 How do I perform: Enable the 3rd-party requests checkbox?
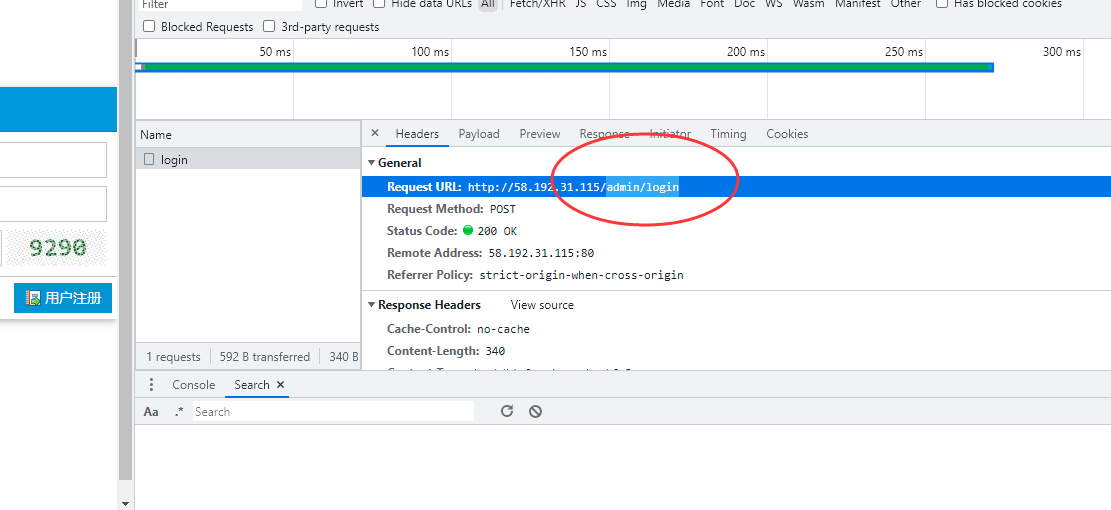(270, 27)
